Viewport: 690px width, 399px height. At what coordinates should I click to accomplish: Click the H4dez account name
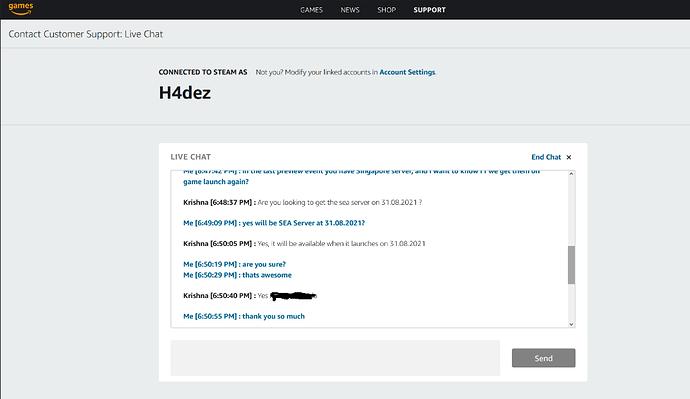pos(185,93)
